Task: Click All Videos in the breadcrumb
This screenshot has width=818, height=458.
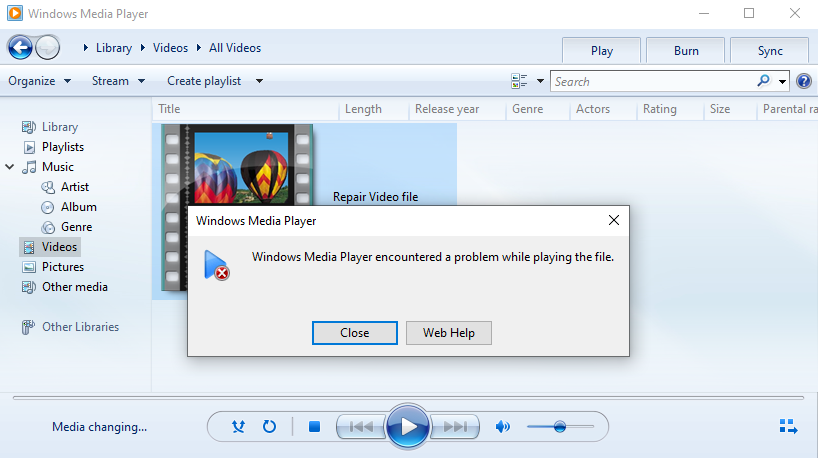Action: coord(235,48)
